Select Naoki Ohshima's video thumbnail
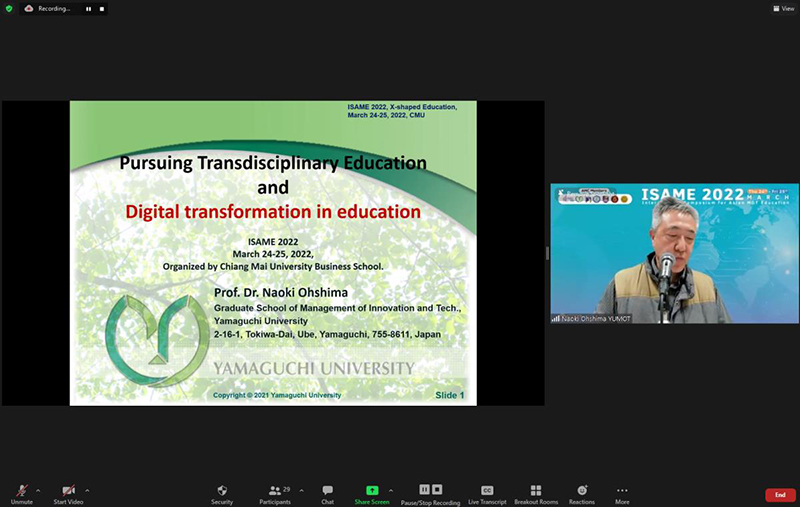800x507 pixels. (674, 254)
